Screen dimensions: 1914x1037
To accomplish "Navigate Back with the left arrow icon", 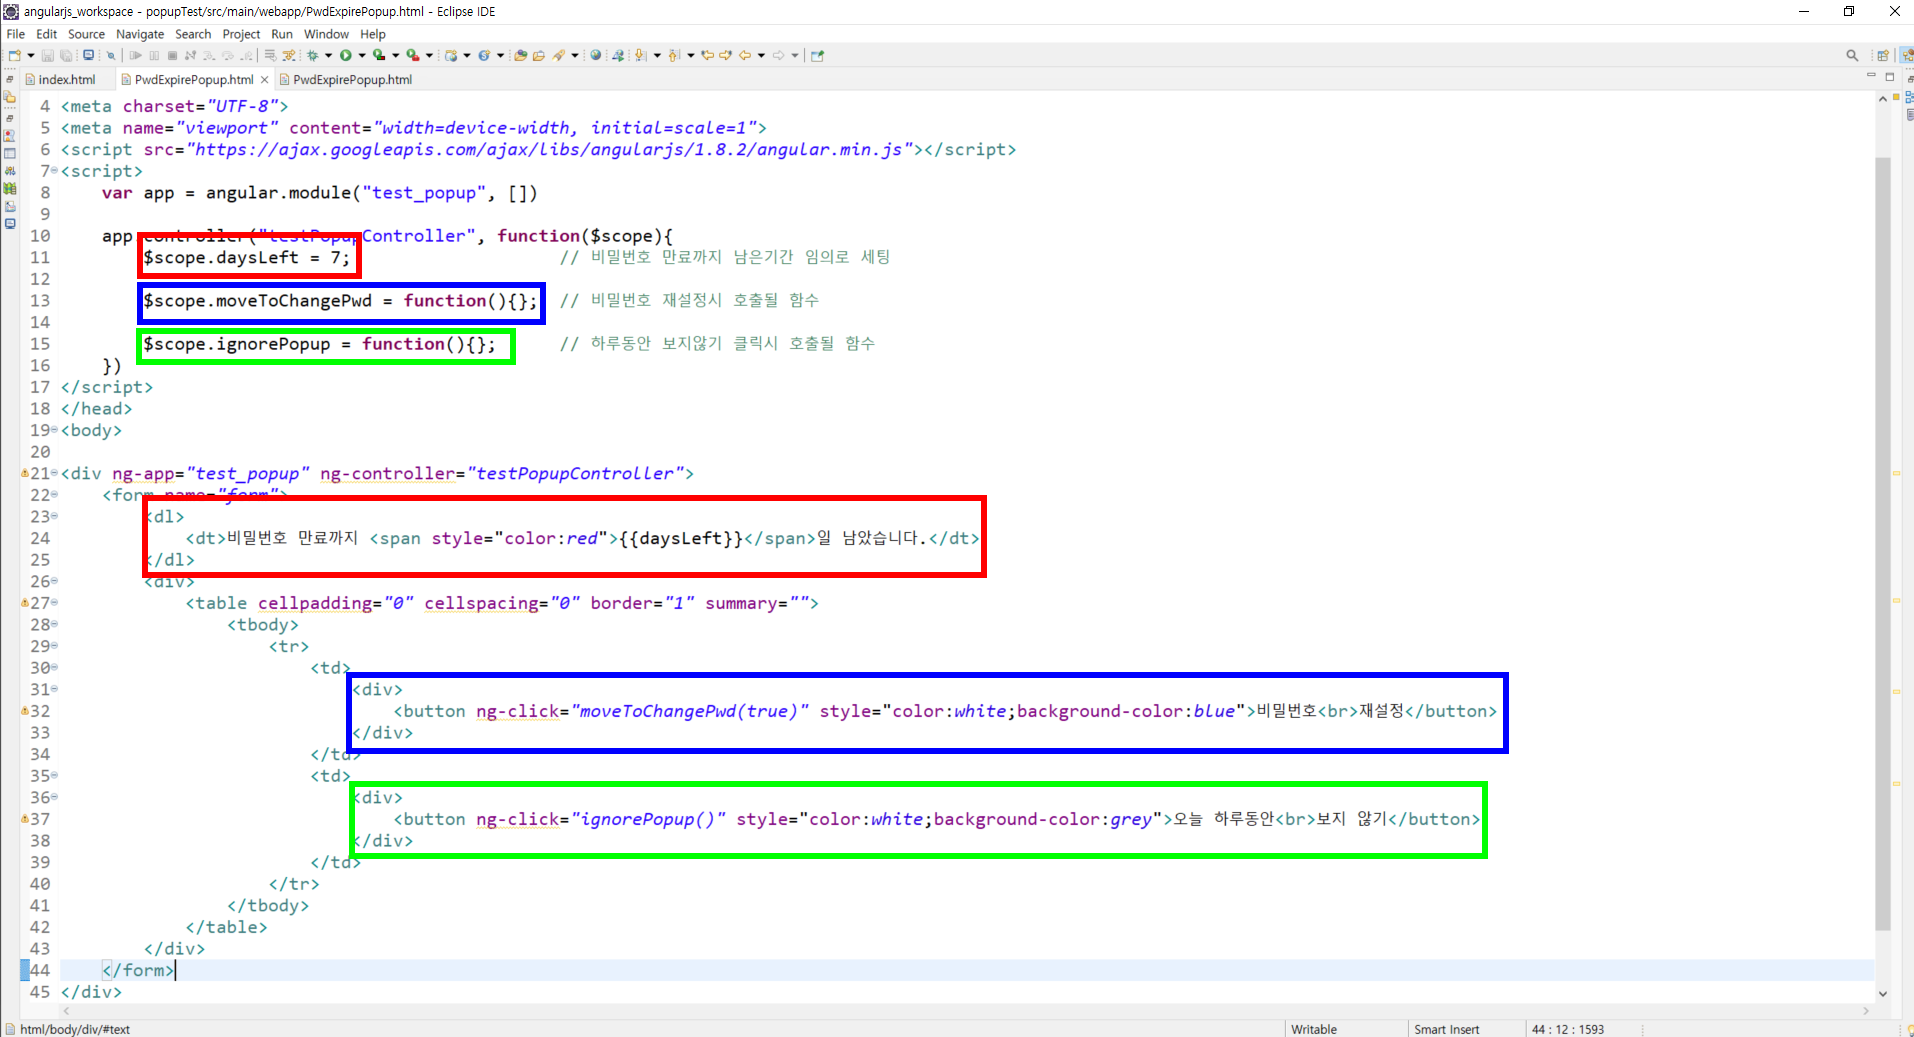I will point(744,55).
